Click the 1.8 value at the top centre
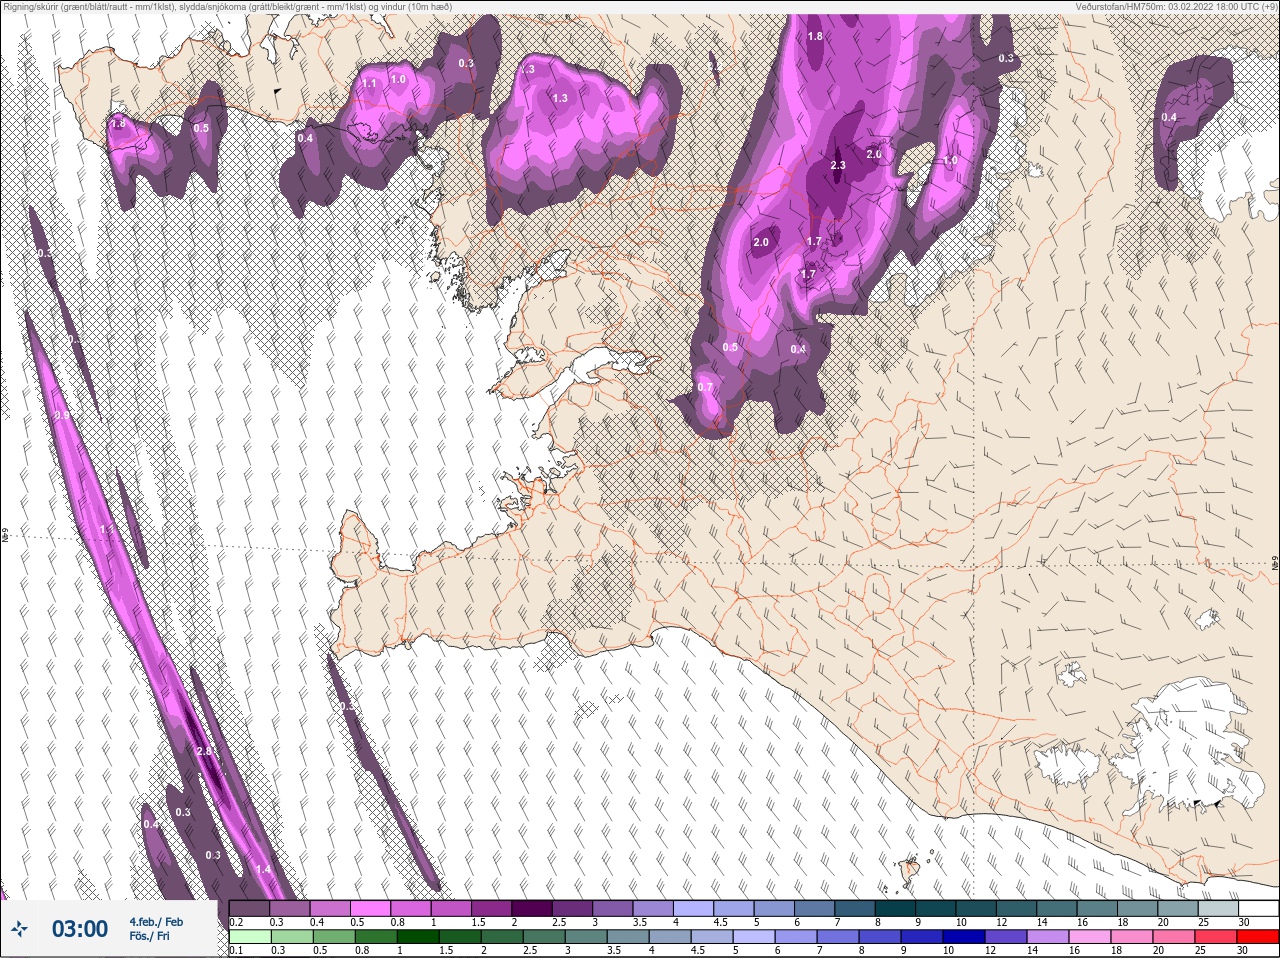Image resolution: width=1280 pixels, height=958 pixels. (815, 36)
